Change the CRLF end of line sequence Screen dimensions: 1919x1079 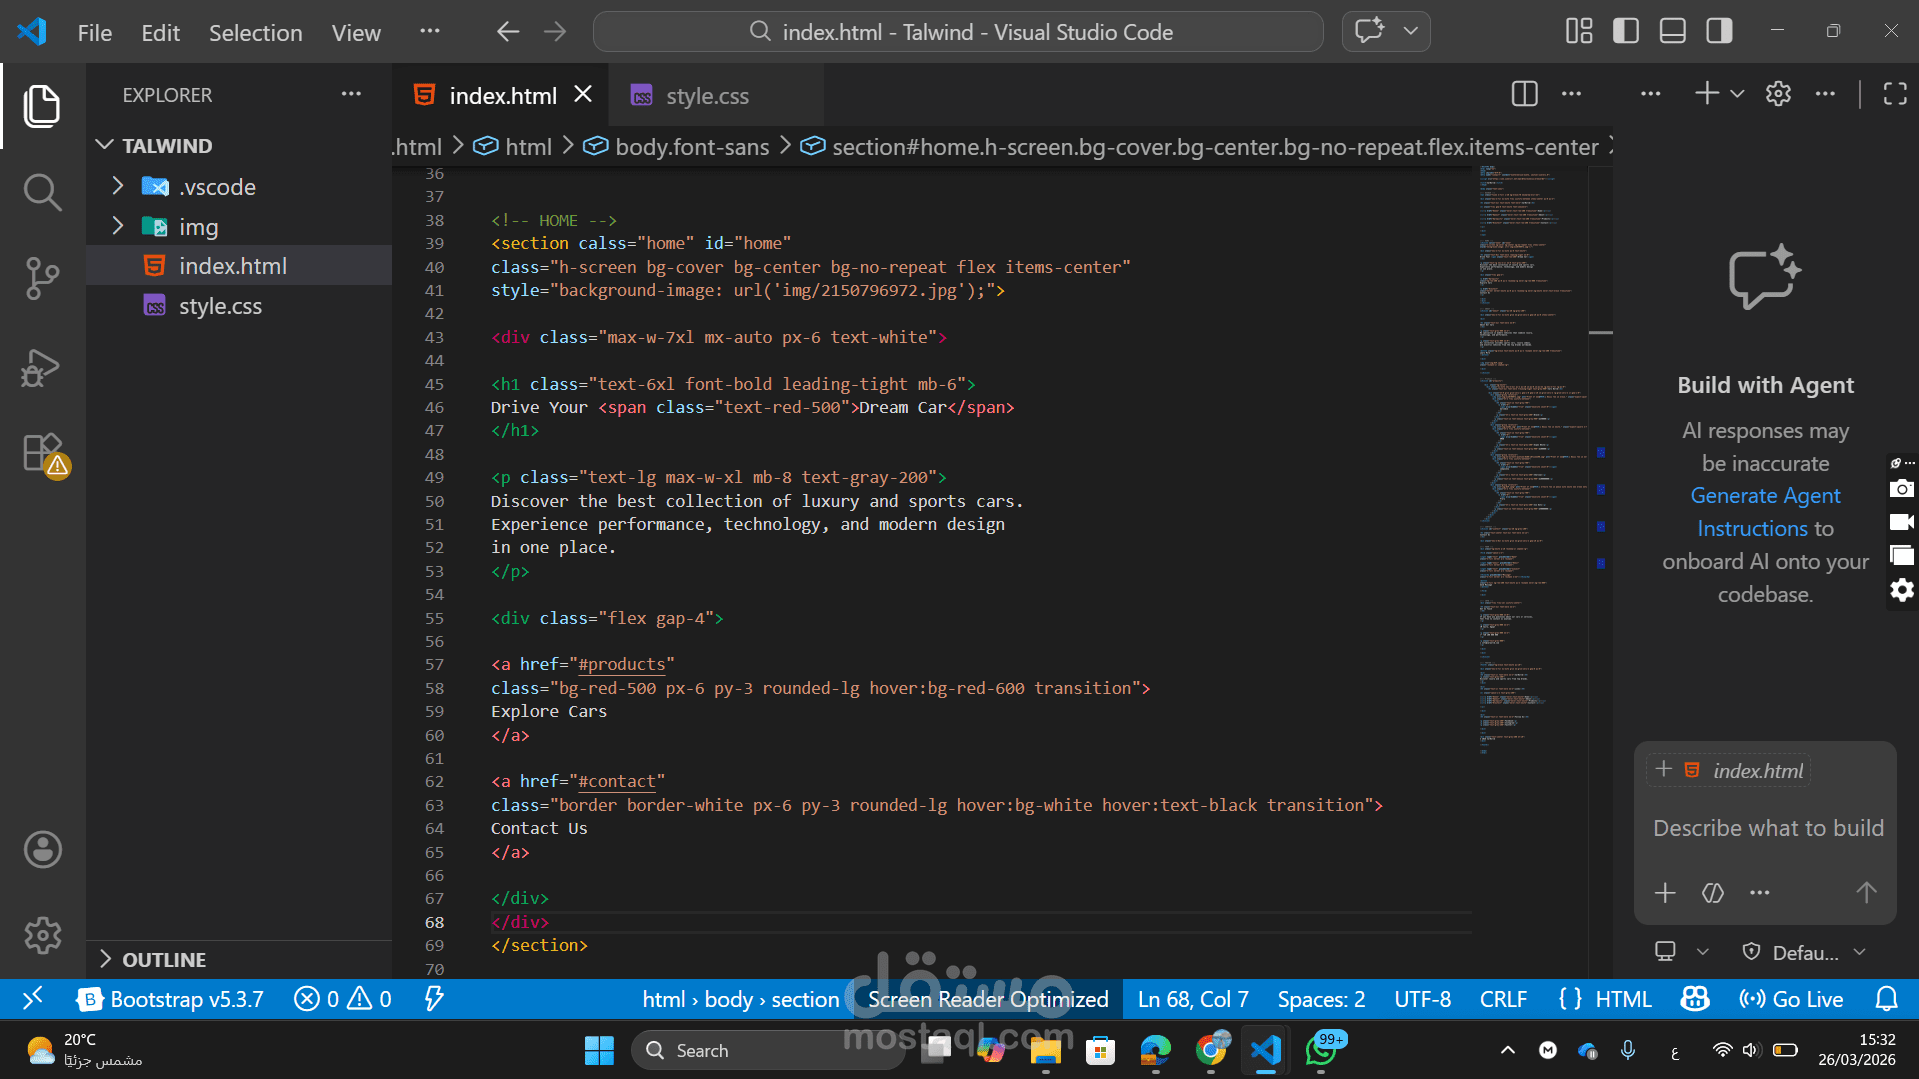(1503, 999)
